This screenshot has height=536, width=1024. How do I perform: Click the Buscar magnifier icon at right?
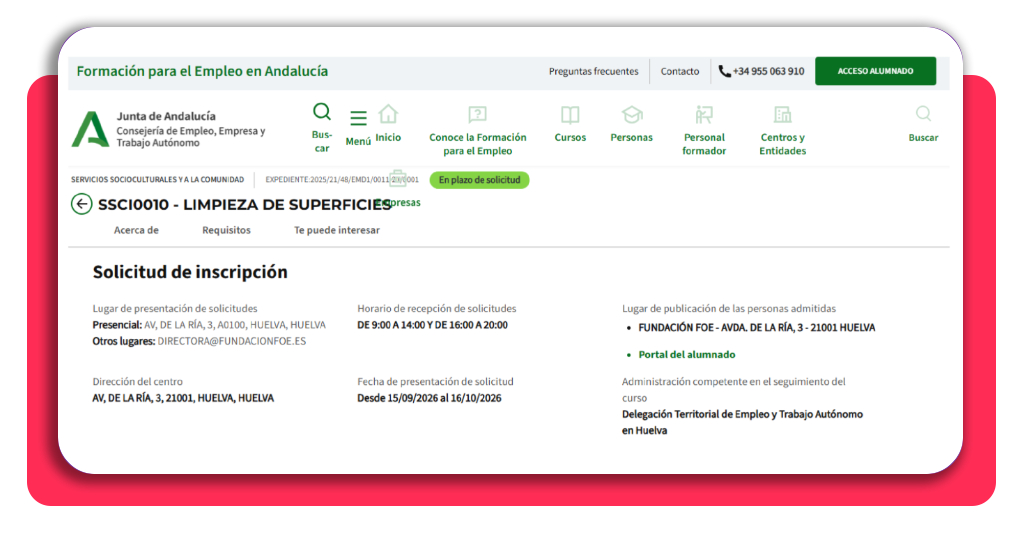coord(923,114)
